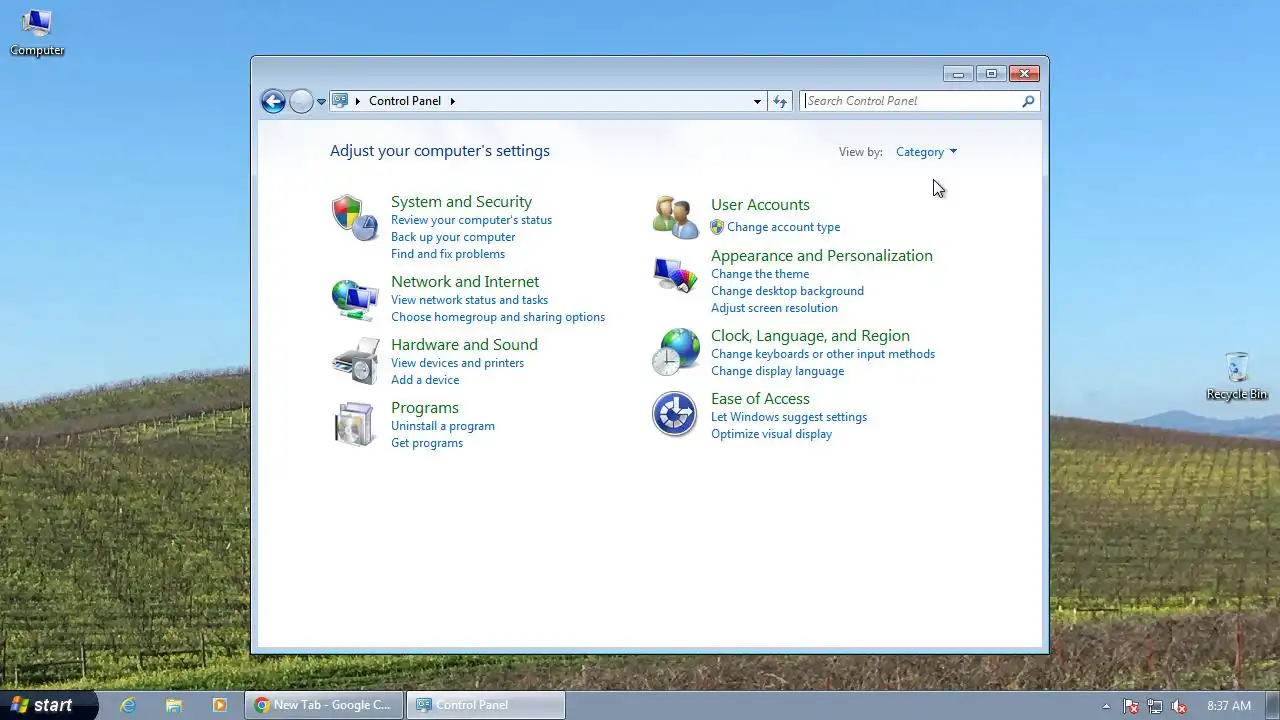This screenshot has height=720, width=1280.
Task: Open Programs heading
Action: [x=425, y=408]
